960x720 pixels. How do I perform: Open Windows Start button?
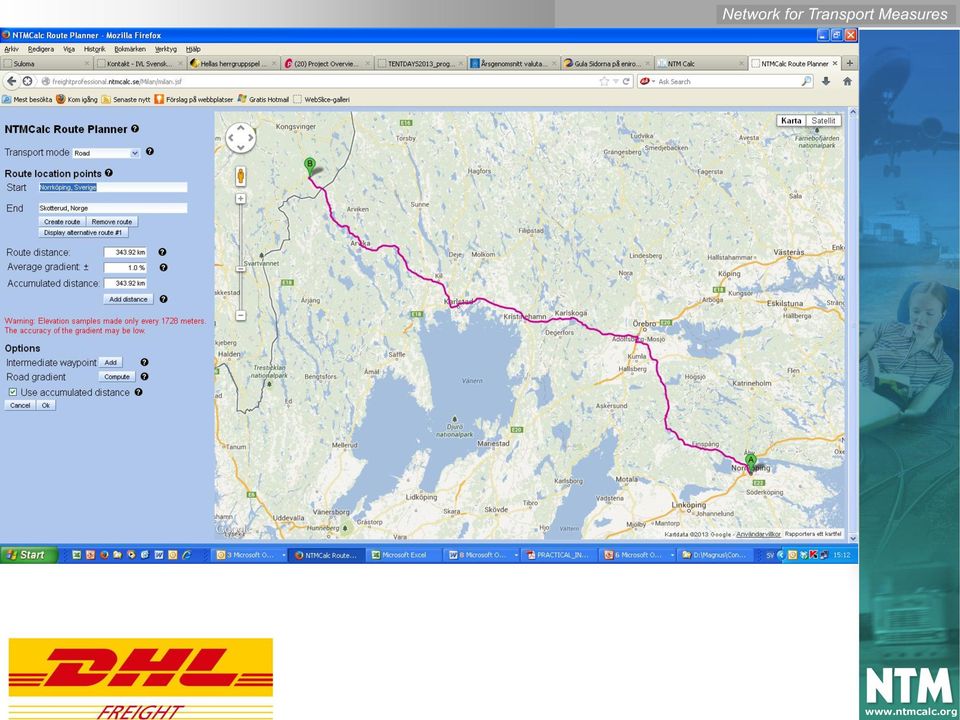point(29,555)
